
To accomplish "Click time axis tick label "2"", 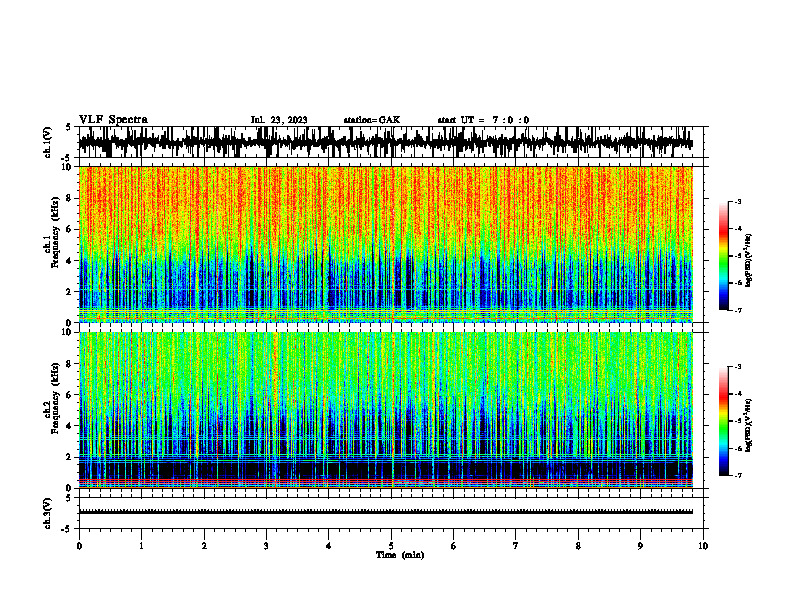I will [x=204, y=546].
